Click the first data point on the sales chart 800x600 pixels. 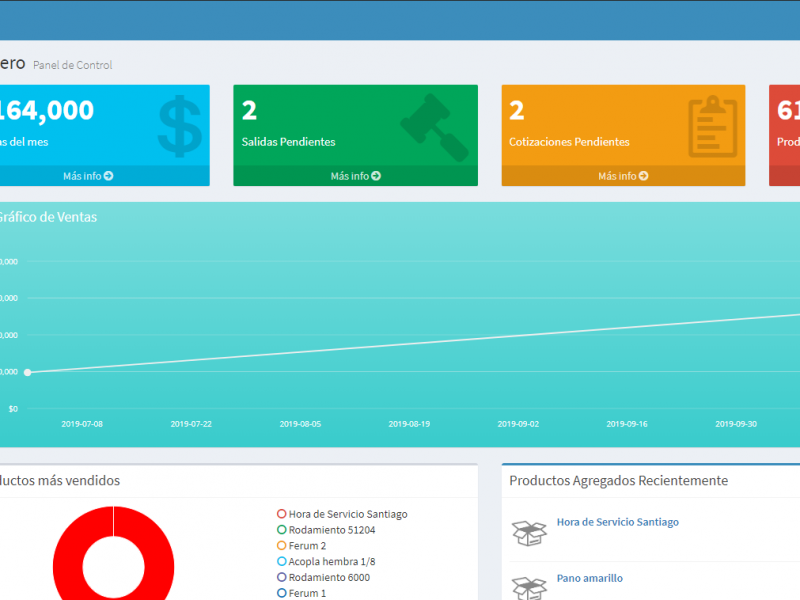click(x=27, y=372)
